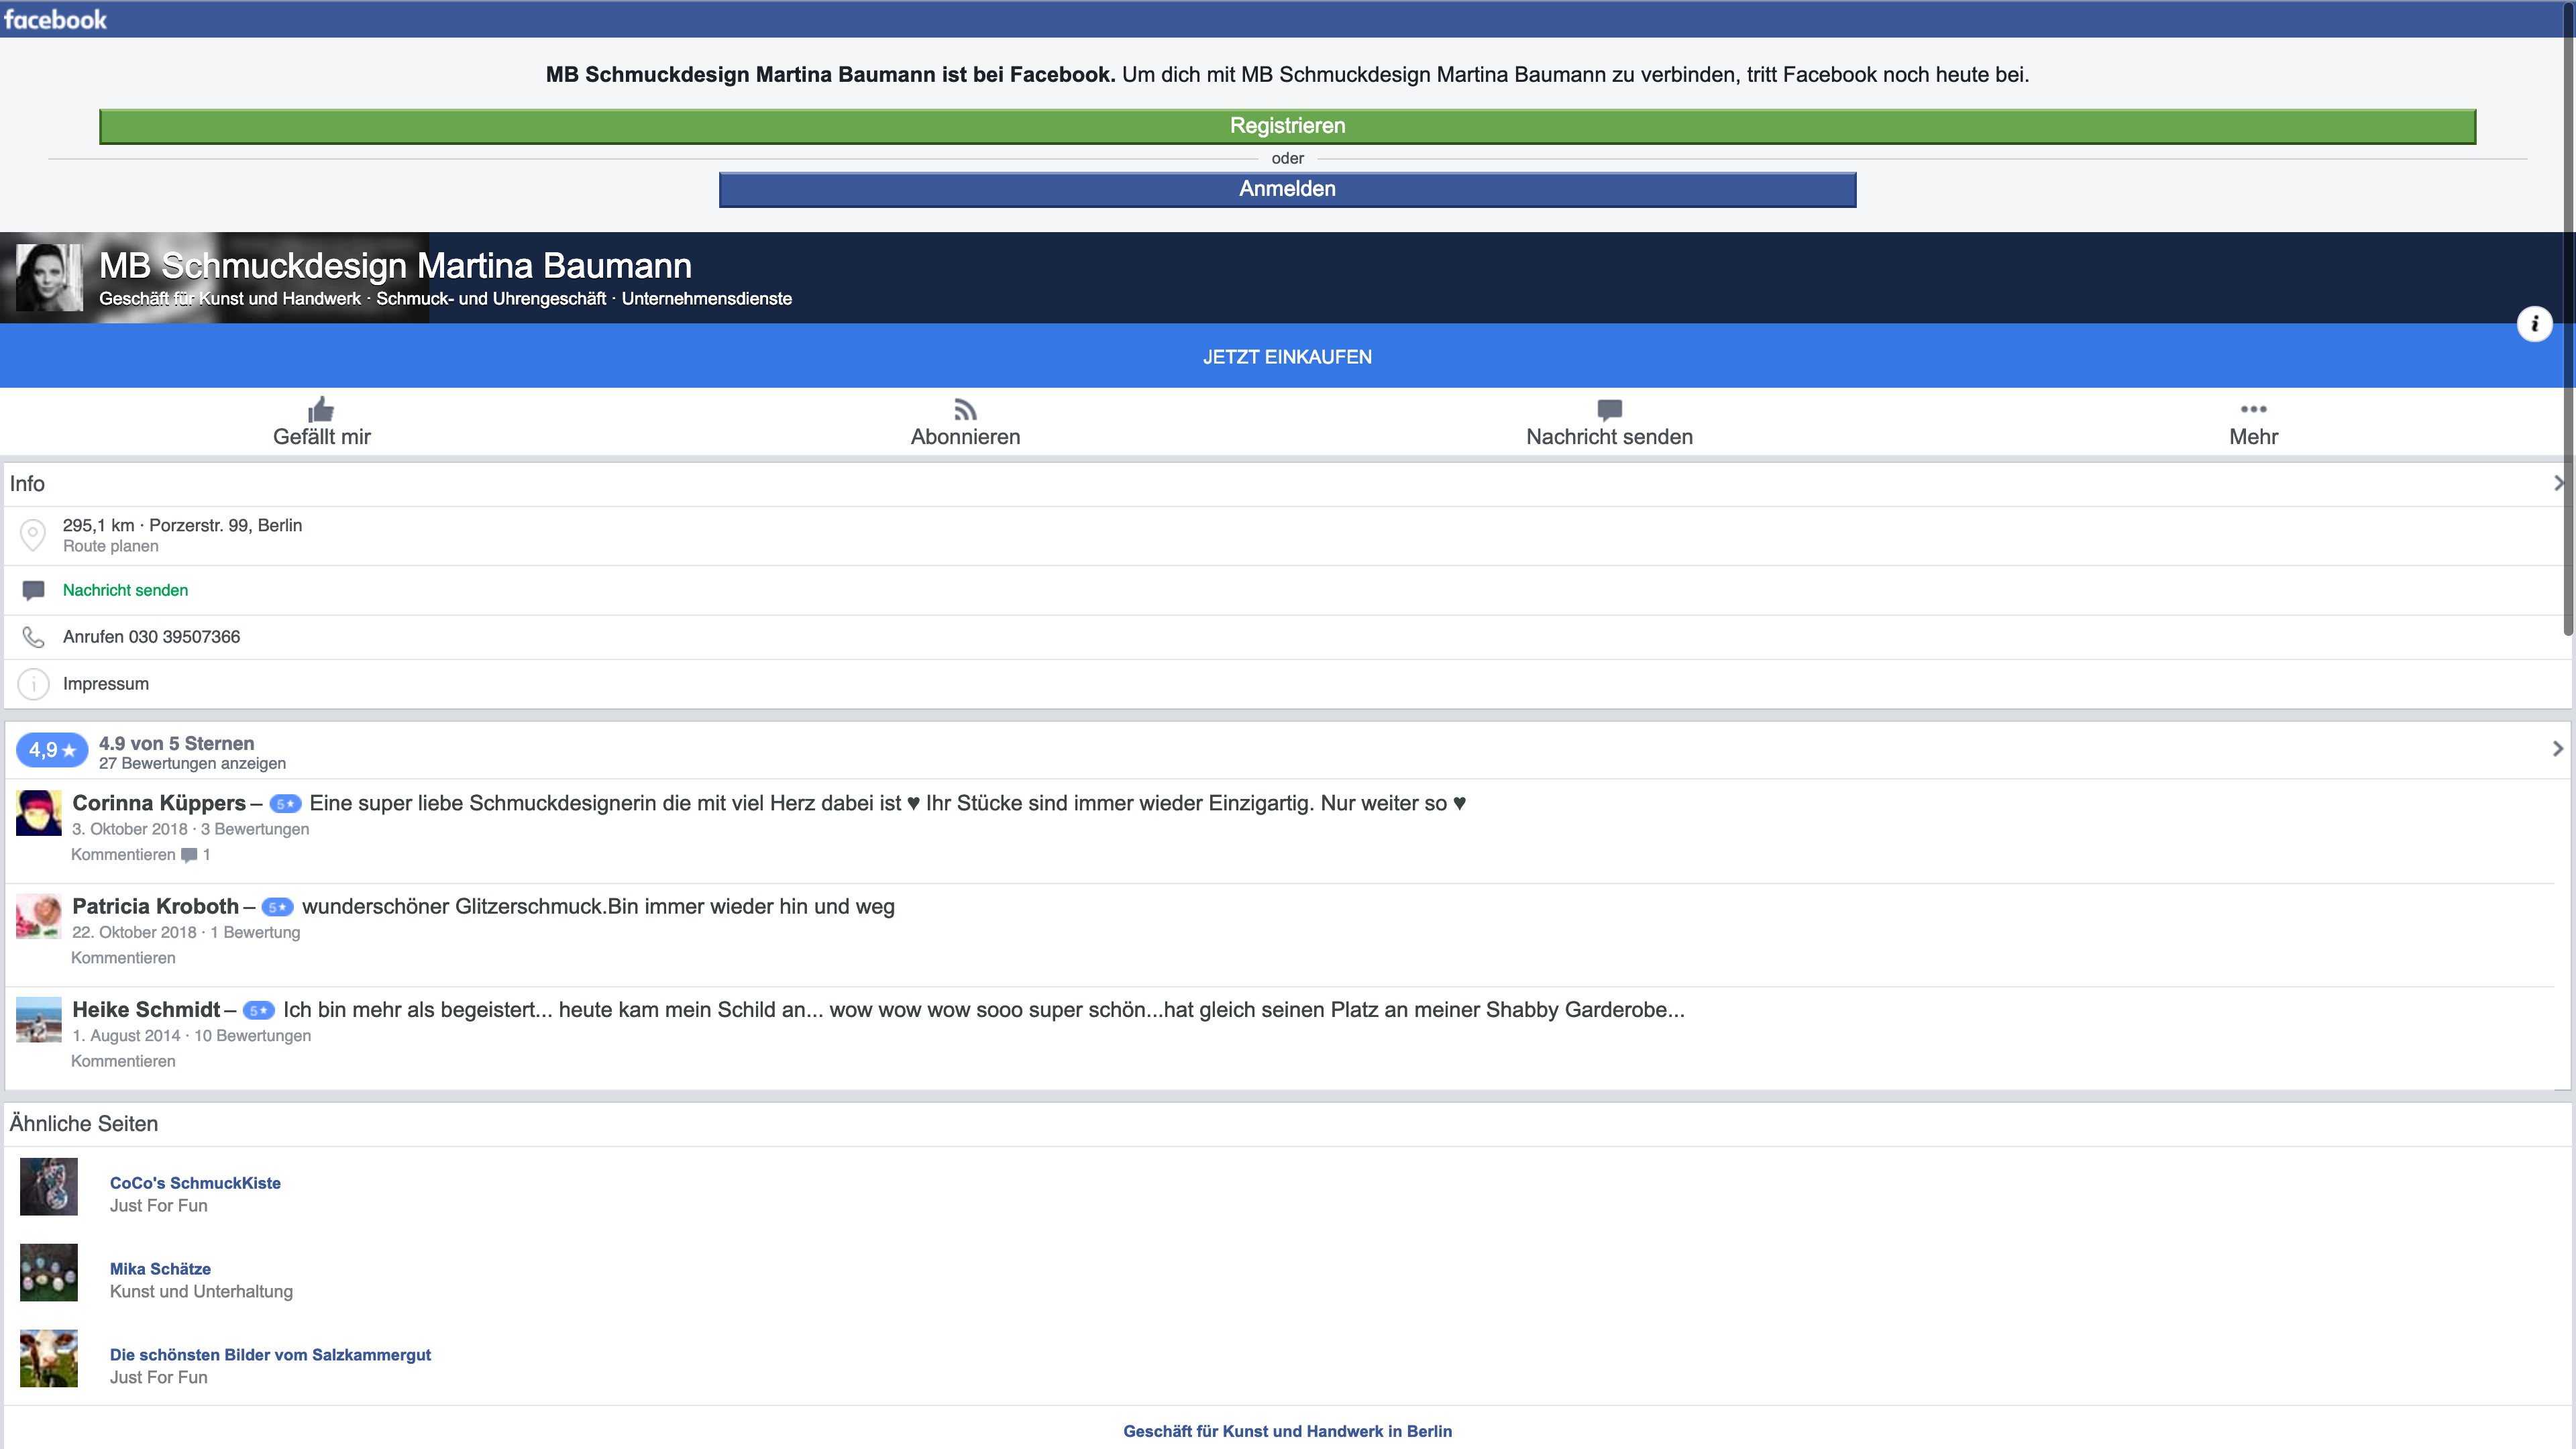The image size is (2576, 1449).
Task: Click the Registrieren button
Action: tap(1287, 126)
